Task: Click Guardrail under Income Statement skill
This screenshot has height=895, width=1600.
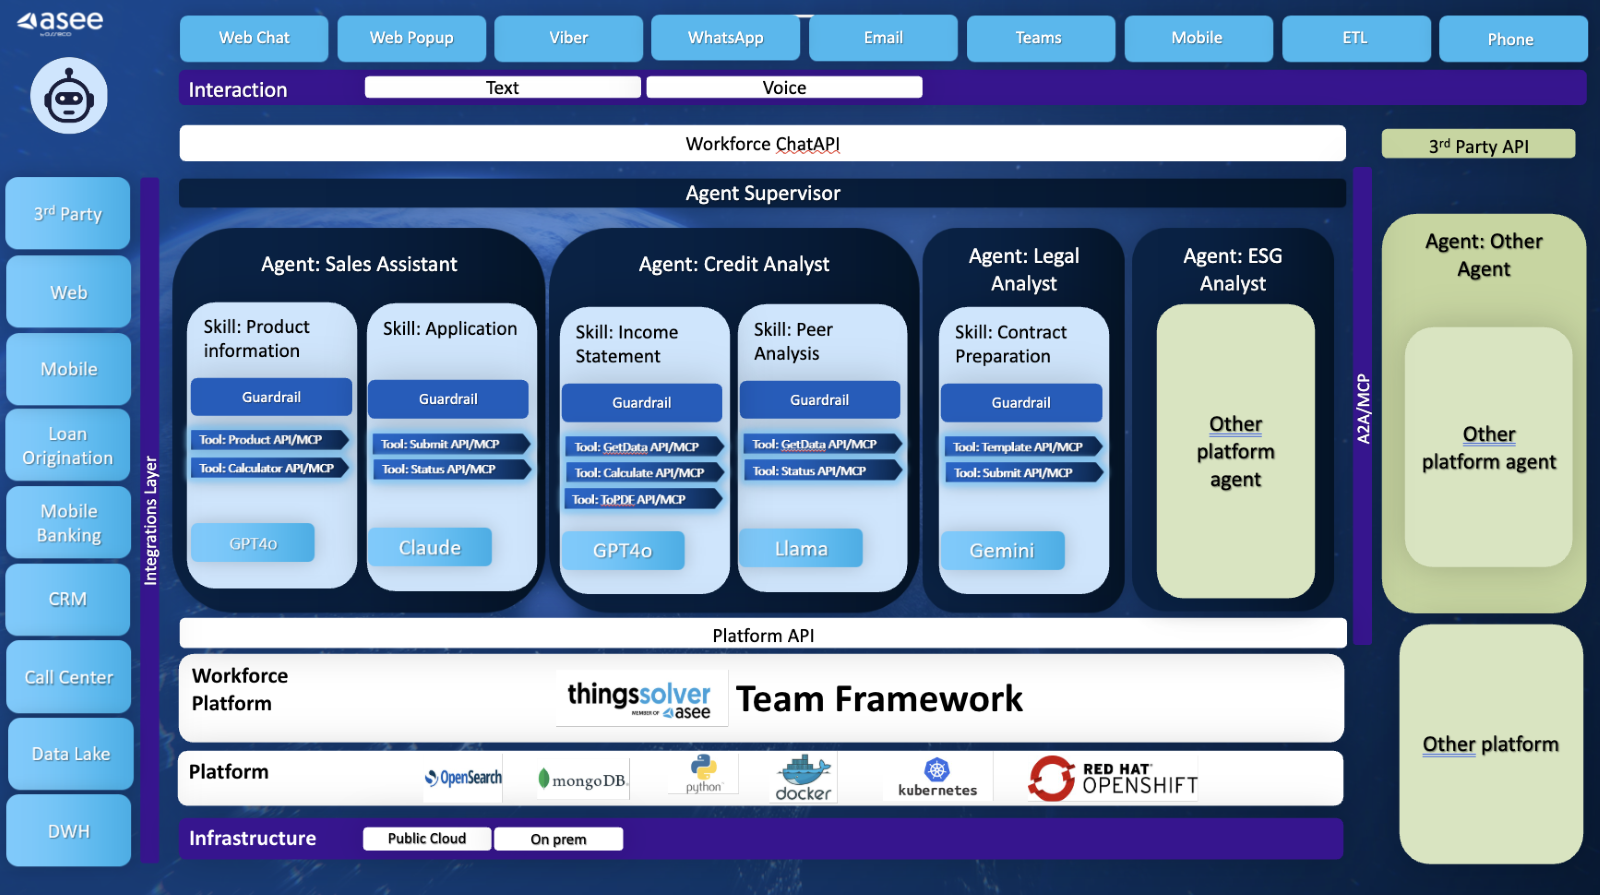Action: click(642, 403)
